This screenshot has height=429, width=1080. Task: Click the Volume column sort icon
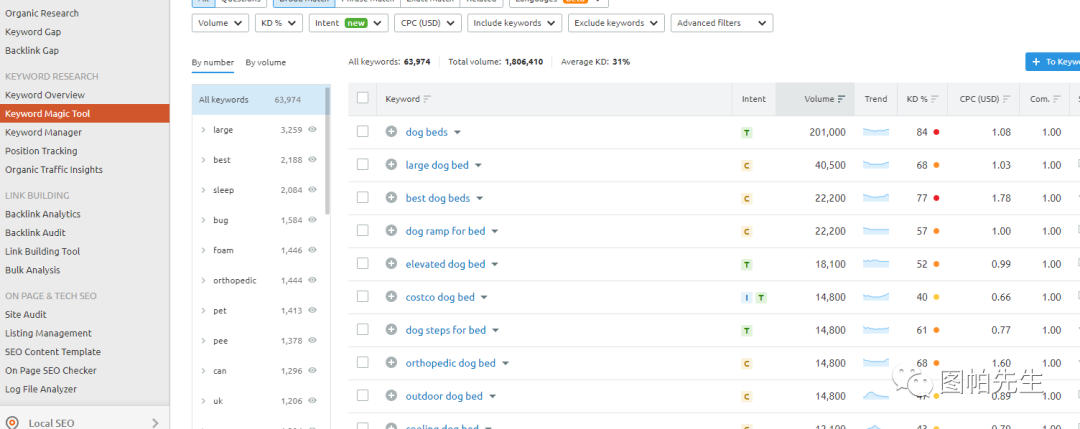pyautogui.click(x=841, y=99)
